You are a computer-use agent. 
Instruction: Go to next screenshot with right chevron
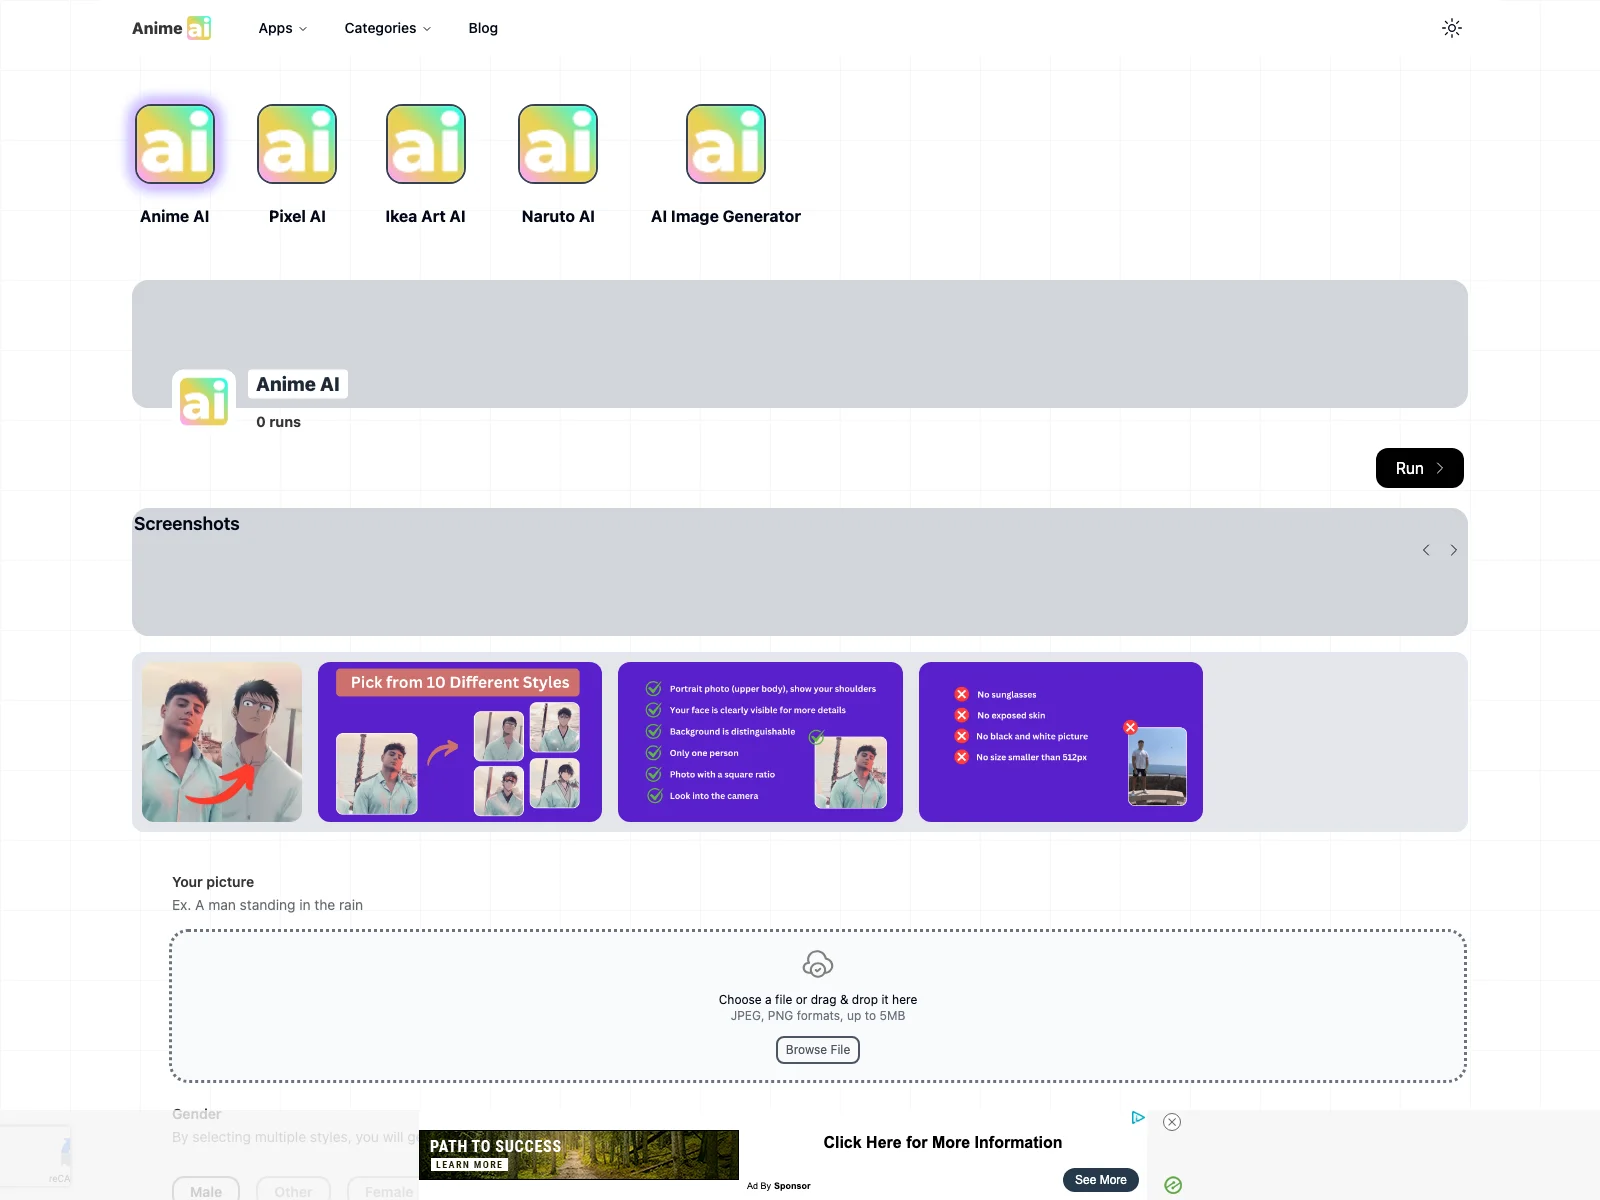coord(1454,550)
